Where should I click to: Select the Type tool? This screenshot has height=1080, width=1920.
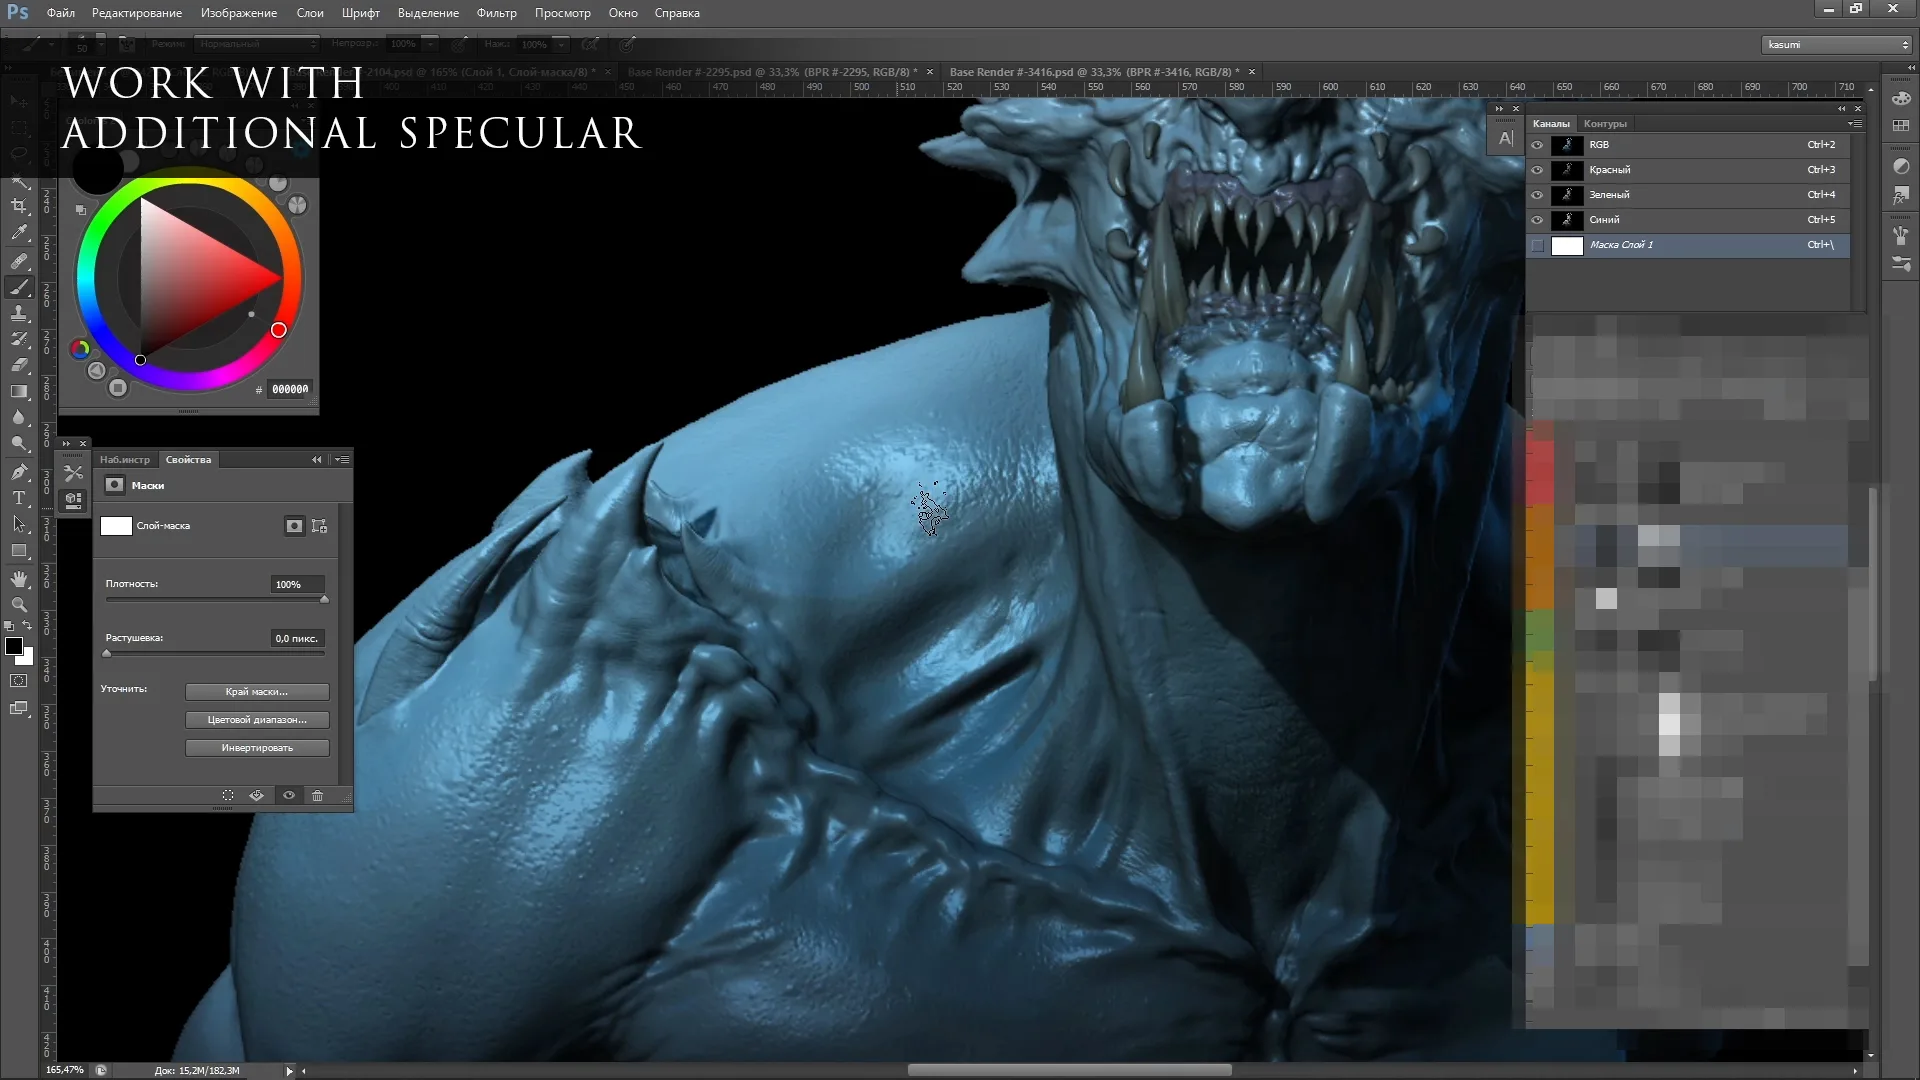(20, 499)
